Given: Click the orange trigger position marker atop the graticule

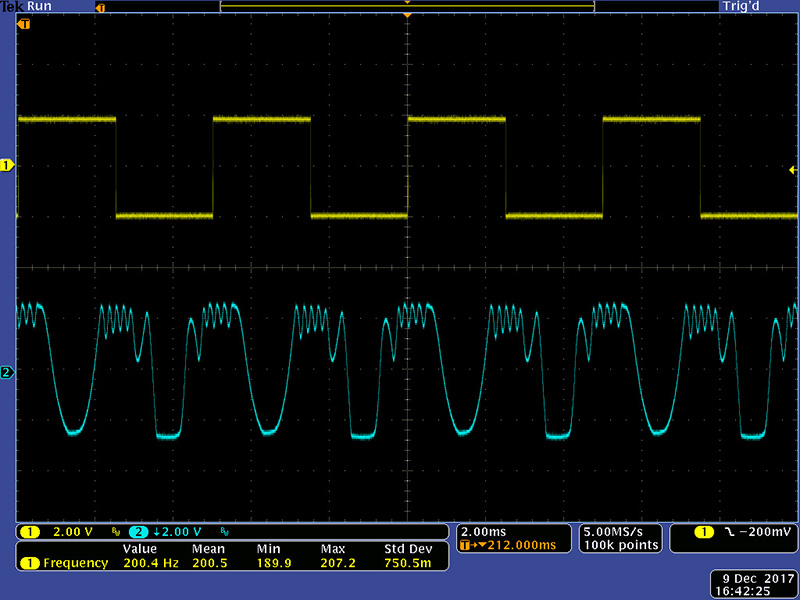Looking at the screenshot, I should (x=407, y=17).
